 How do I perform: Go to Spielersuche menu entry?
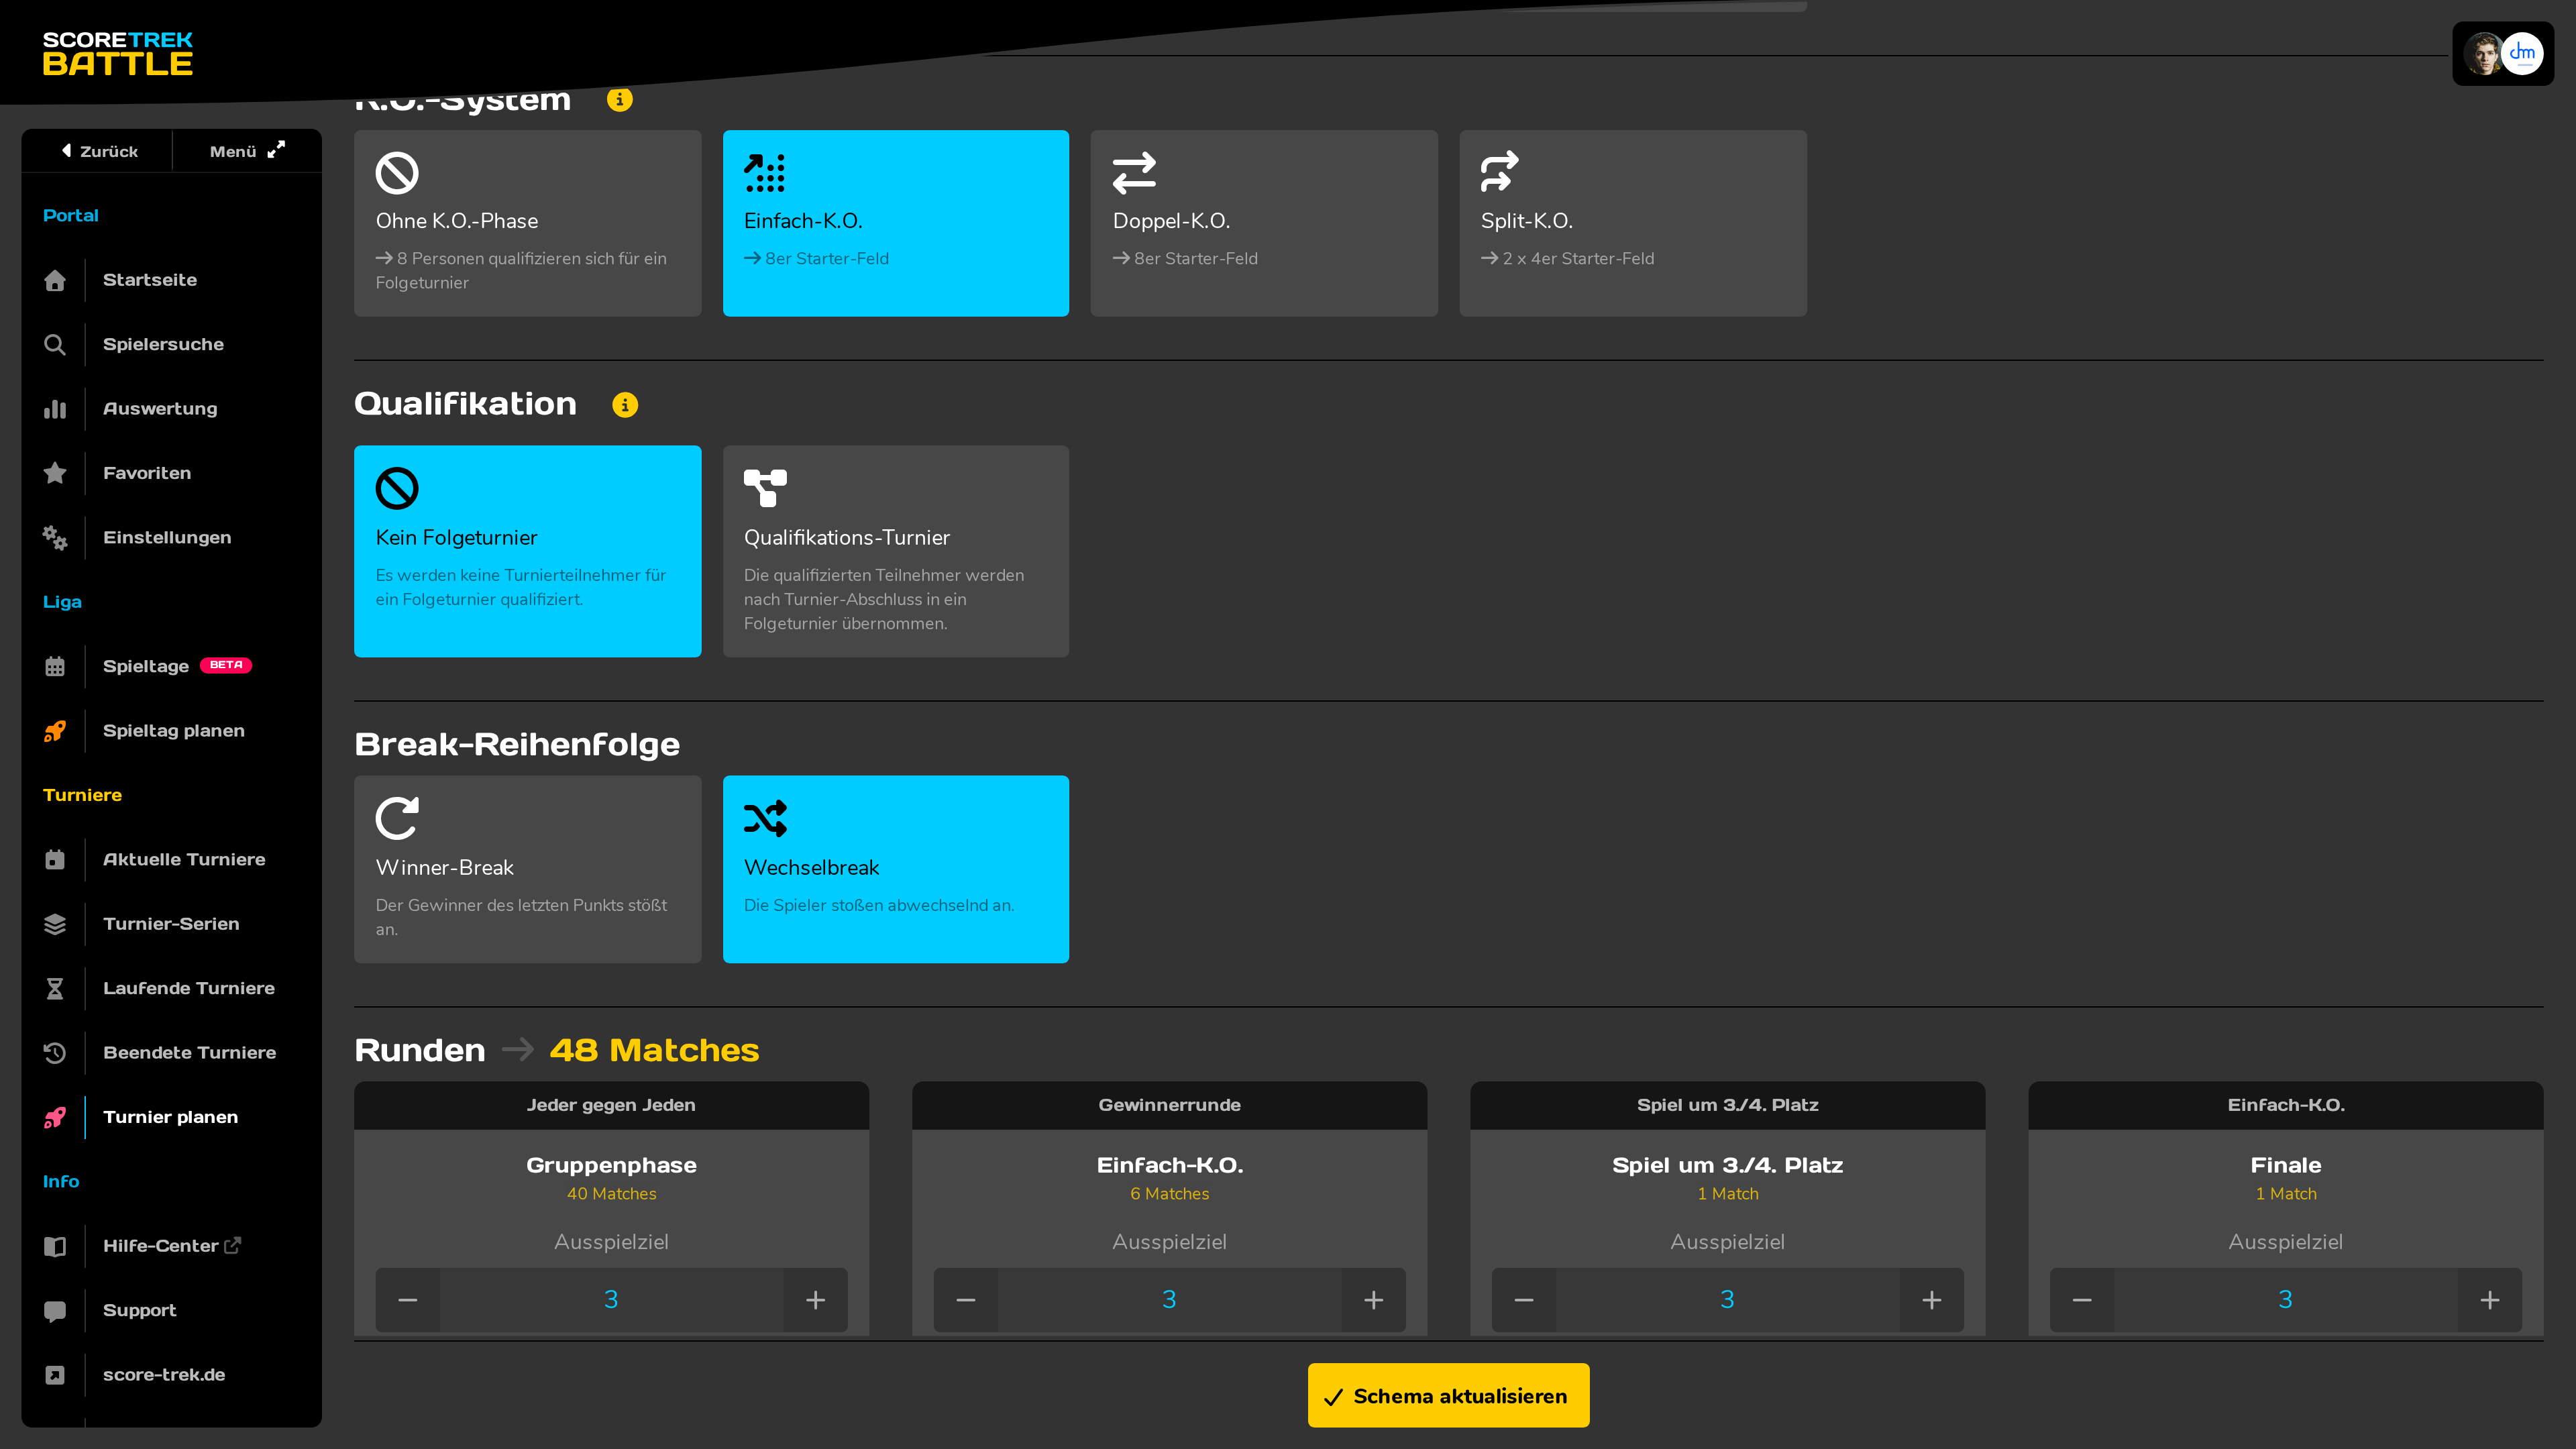coord(163,345)
